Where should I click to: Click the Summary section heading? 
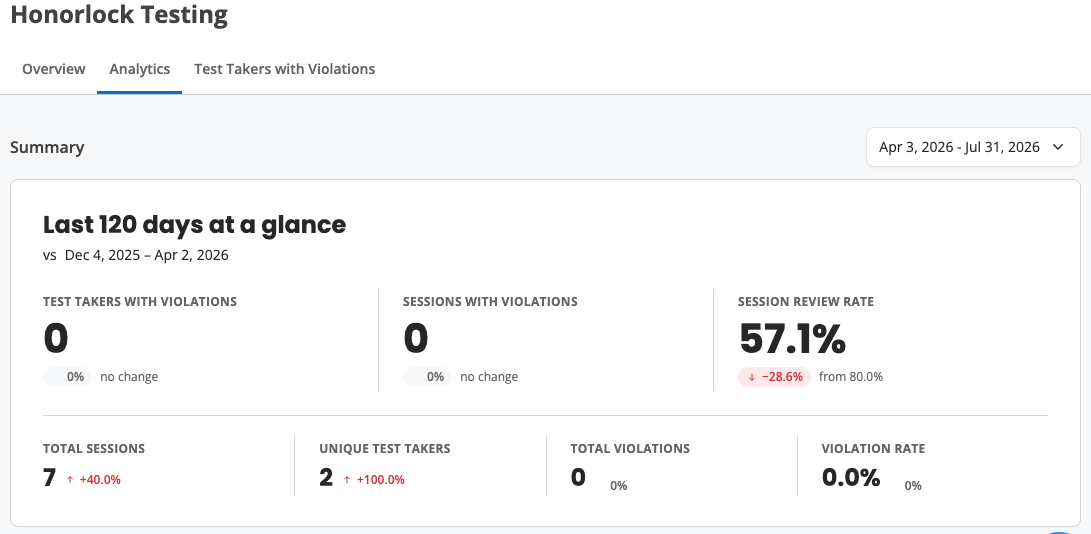click(47, 148)
